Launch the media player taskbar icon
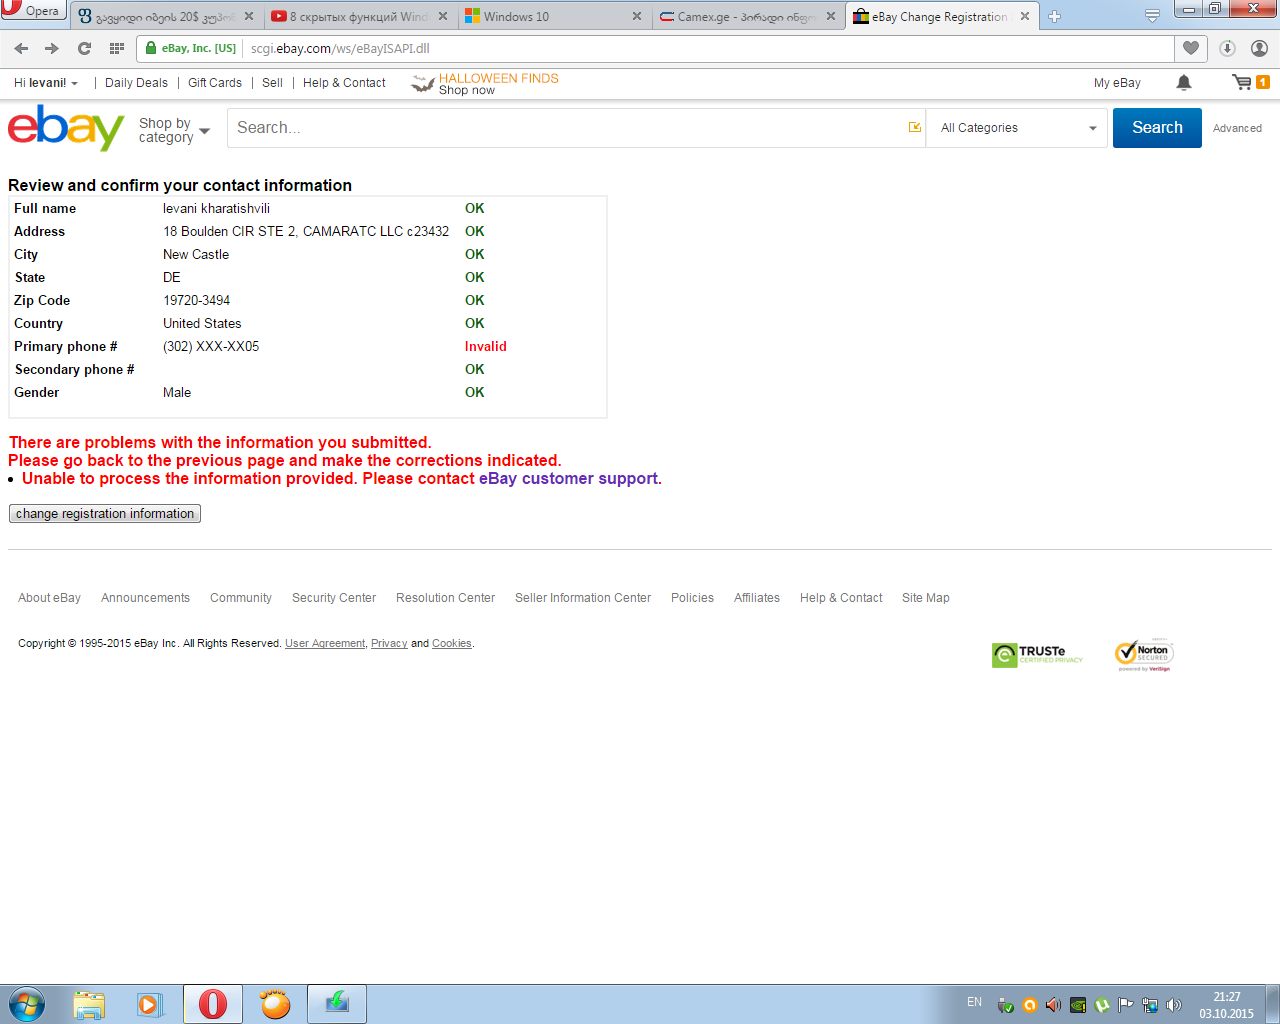Viewport: 1280px width, 1024px height. tap(150, 1004)
